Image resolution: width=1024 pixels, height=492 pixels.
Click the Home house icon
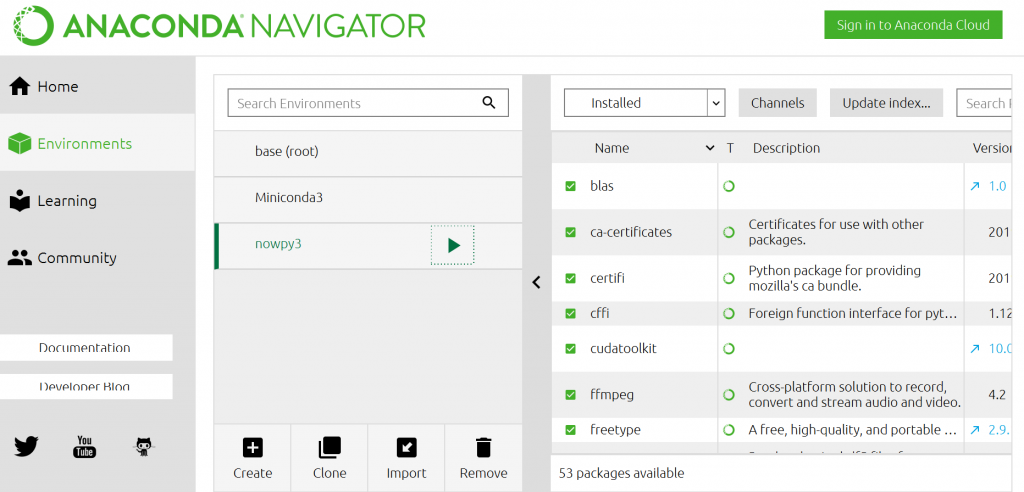(20, 86)
